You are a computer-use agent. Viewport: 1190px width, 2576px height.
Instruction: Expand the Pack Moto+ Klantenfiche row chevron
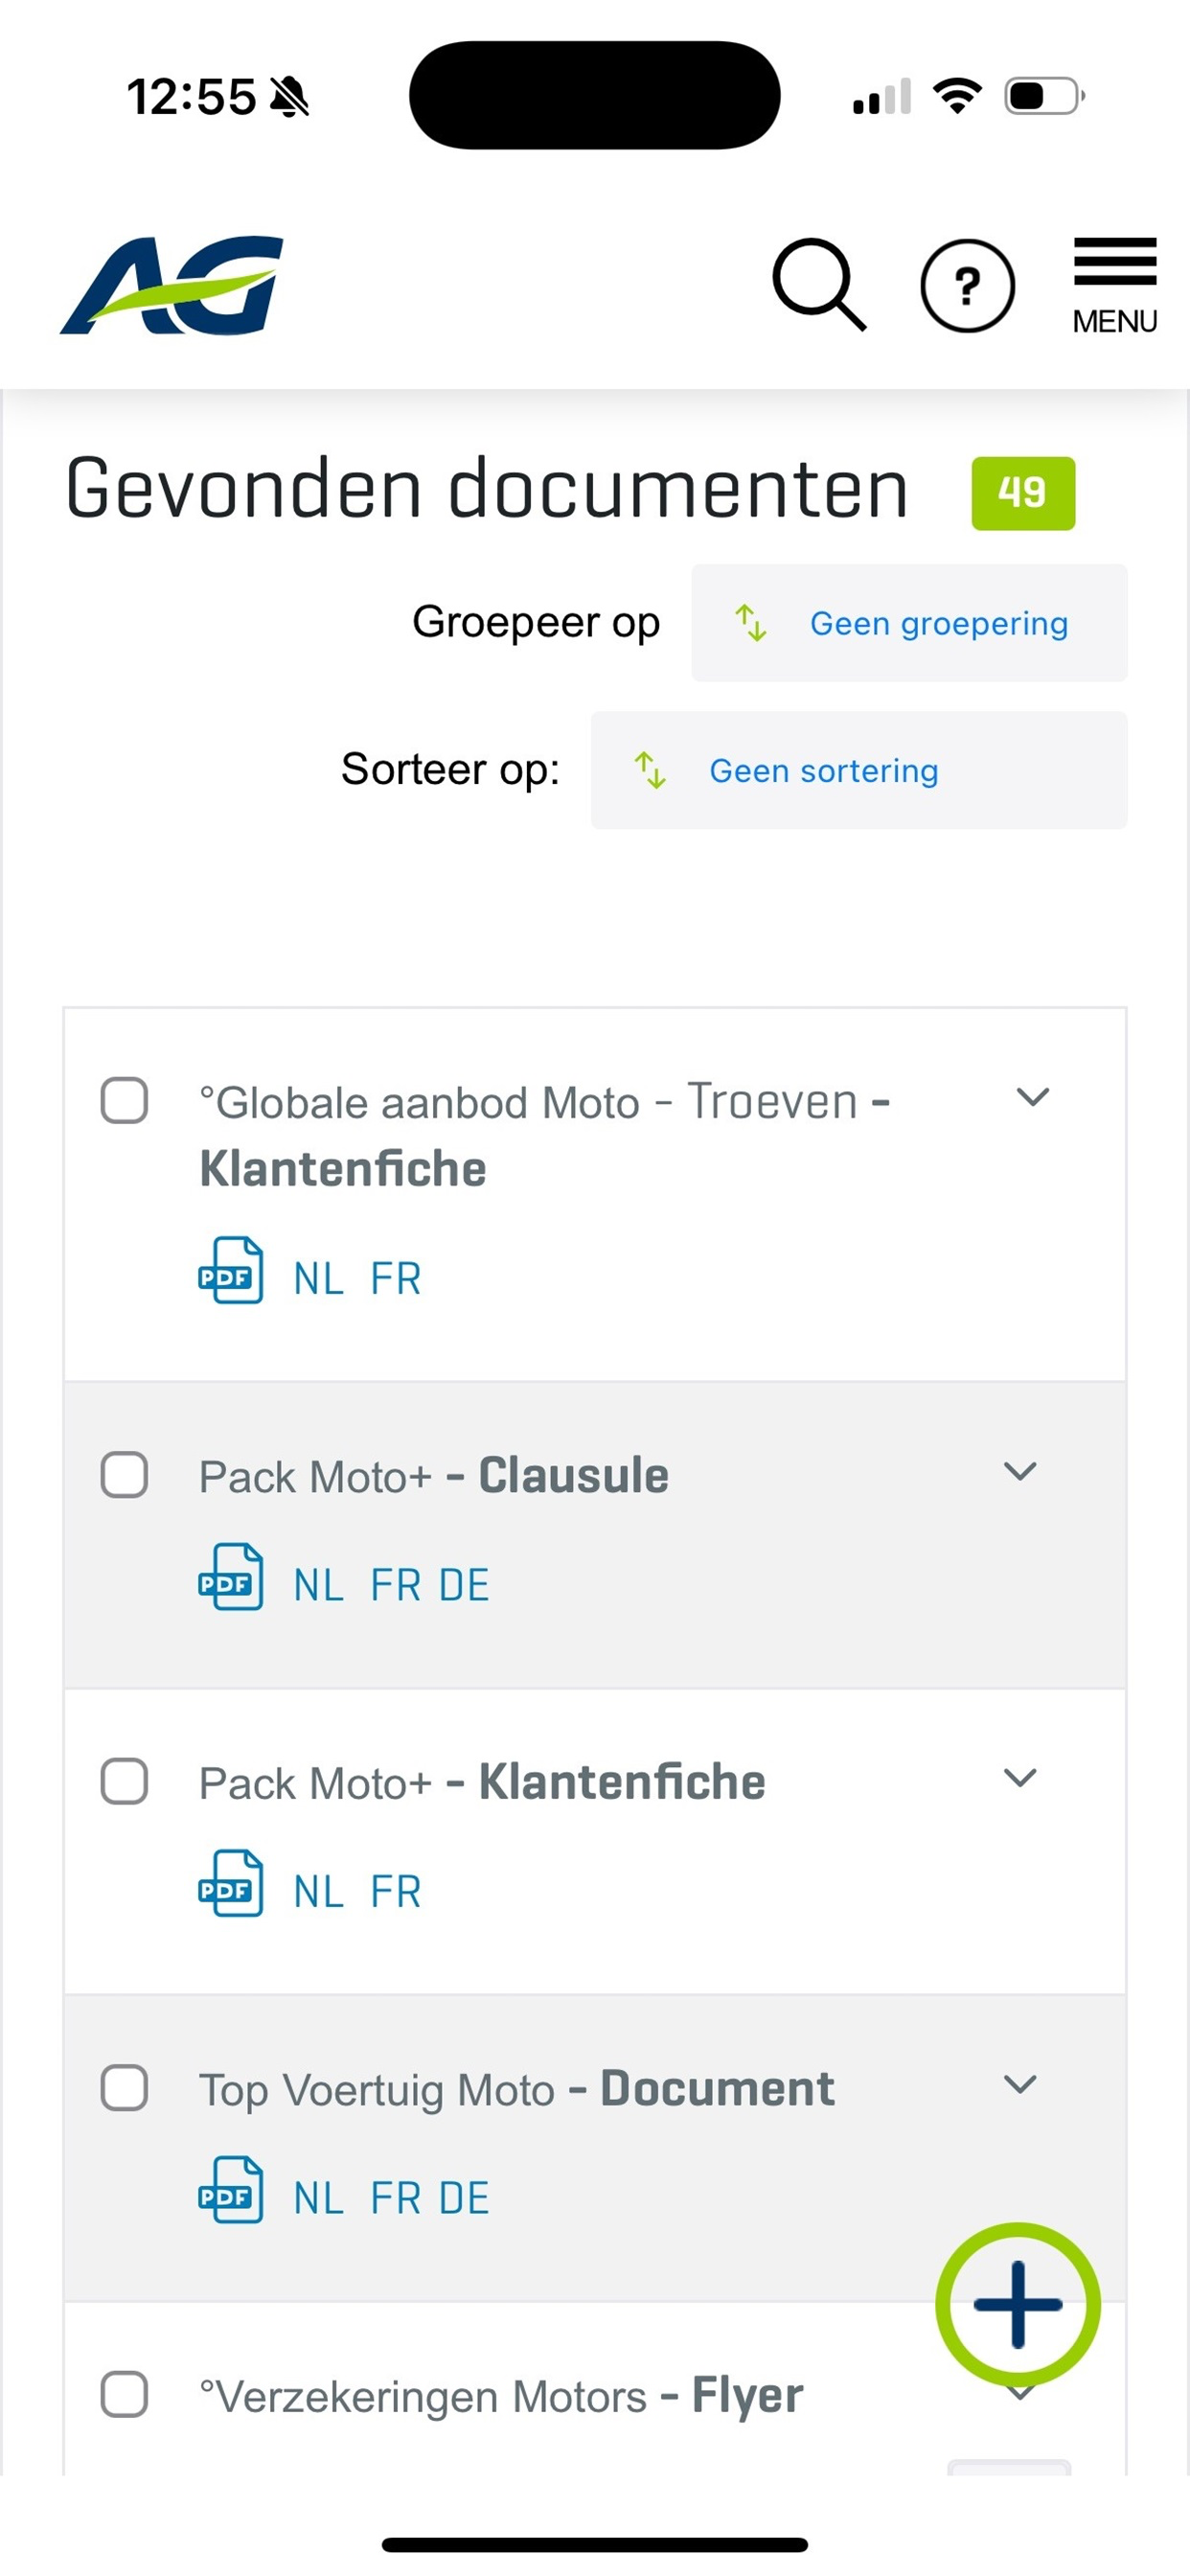(x=1020, y=1777)
